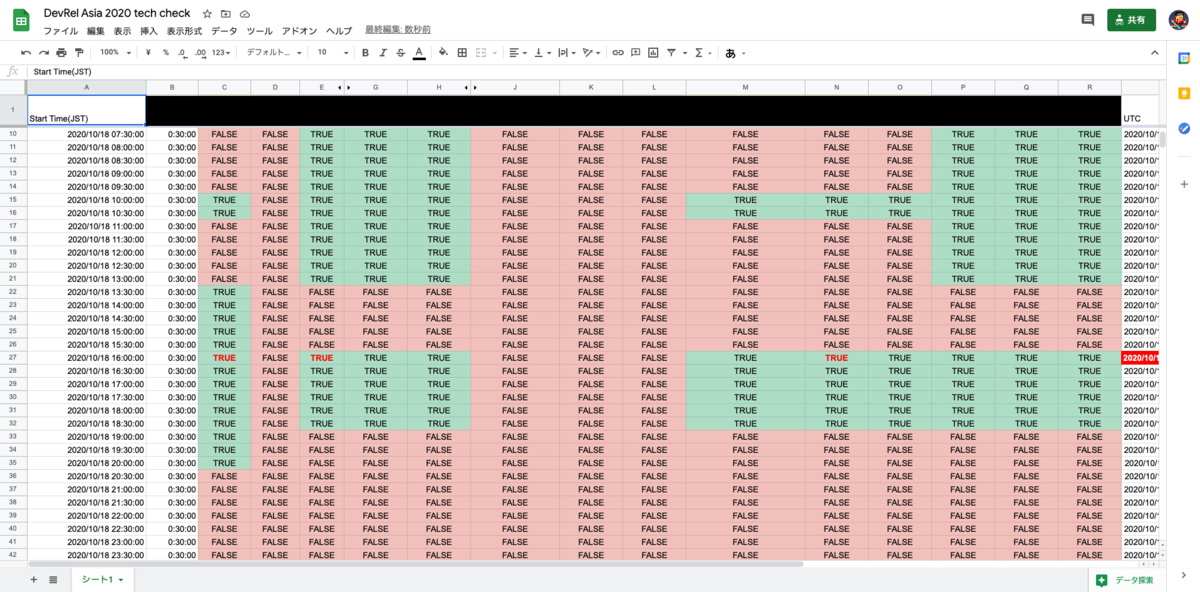Open the 挿入 menu
The width and height of the screenshot is (1200, 592).
(149, 31)
